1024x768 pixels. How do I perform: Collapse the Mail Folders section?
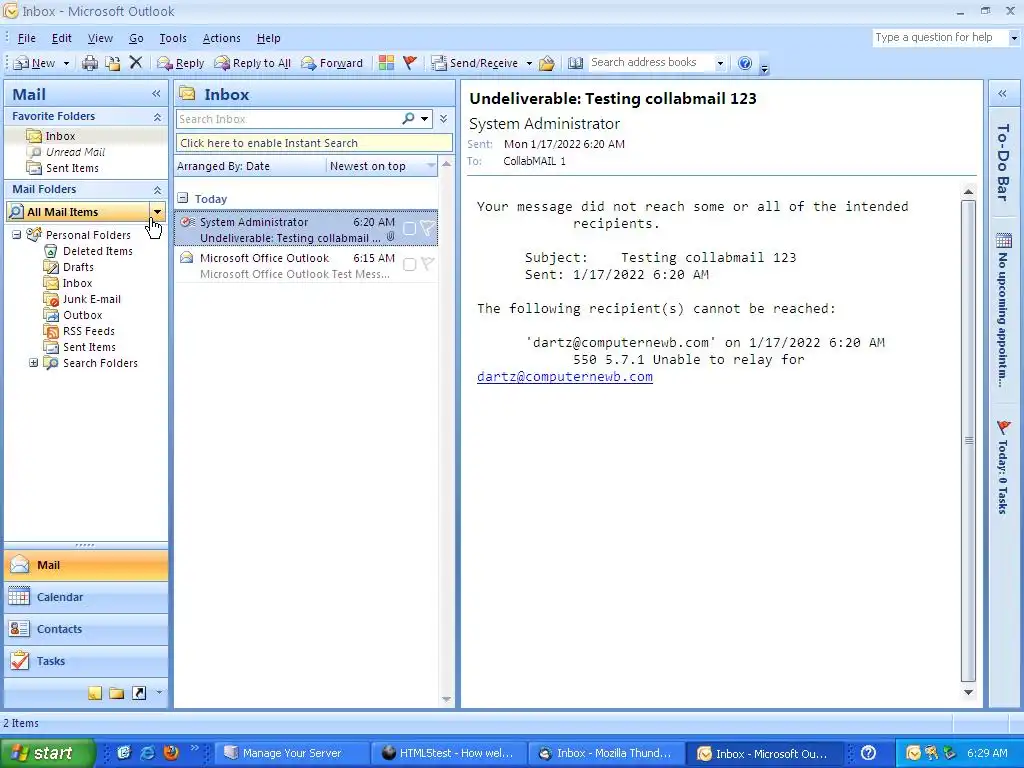[x=157, y=190]
